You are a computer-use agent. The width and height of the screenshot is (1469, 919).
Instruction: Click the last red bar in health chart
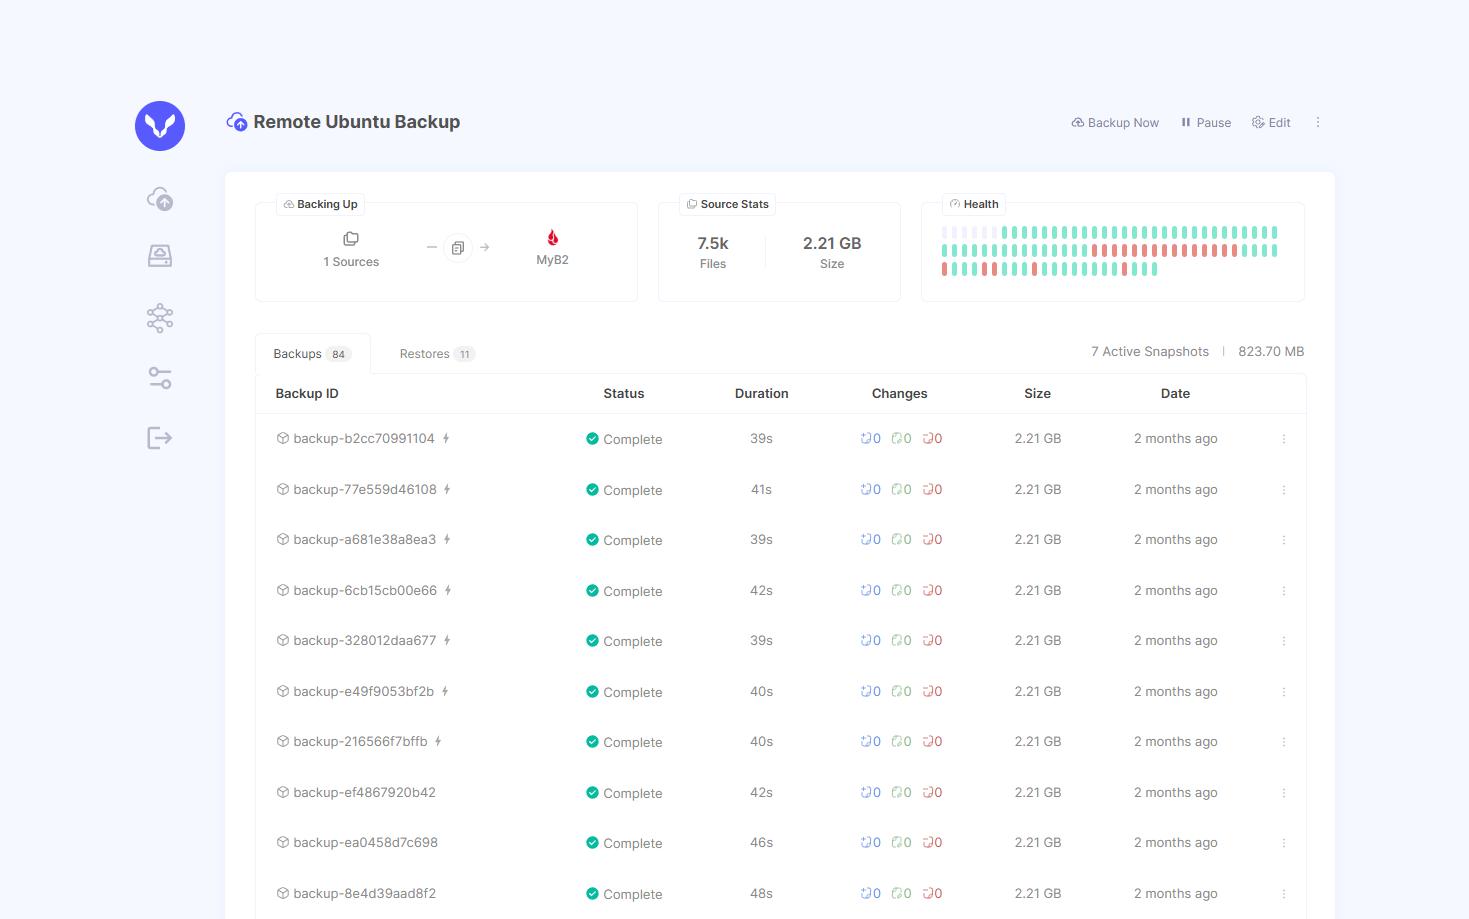tap(1125, 269)
